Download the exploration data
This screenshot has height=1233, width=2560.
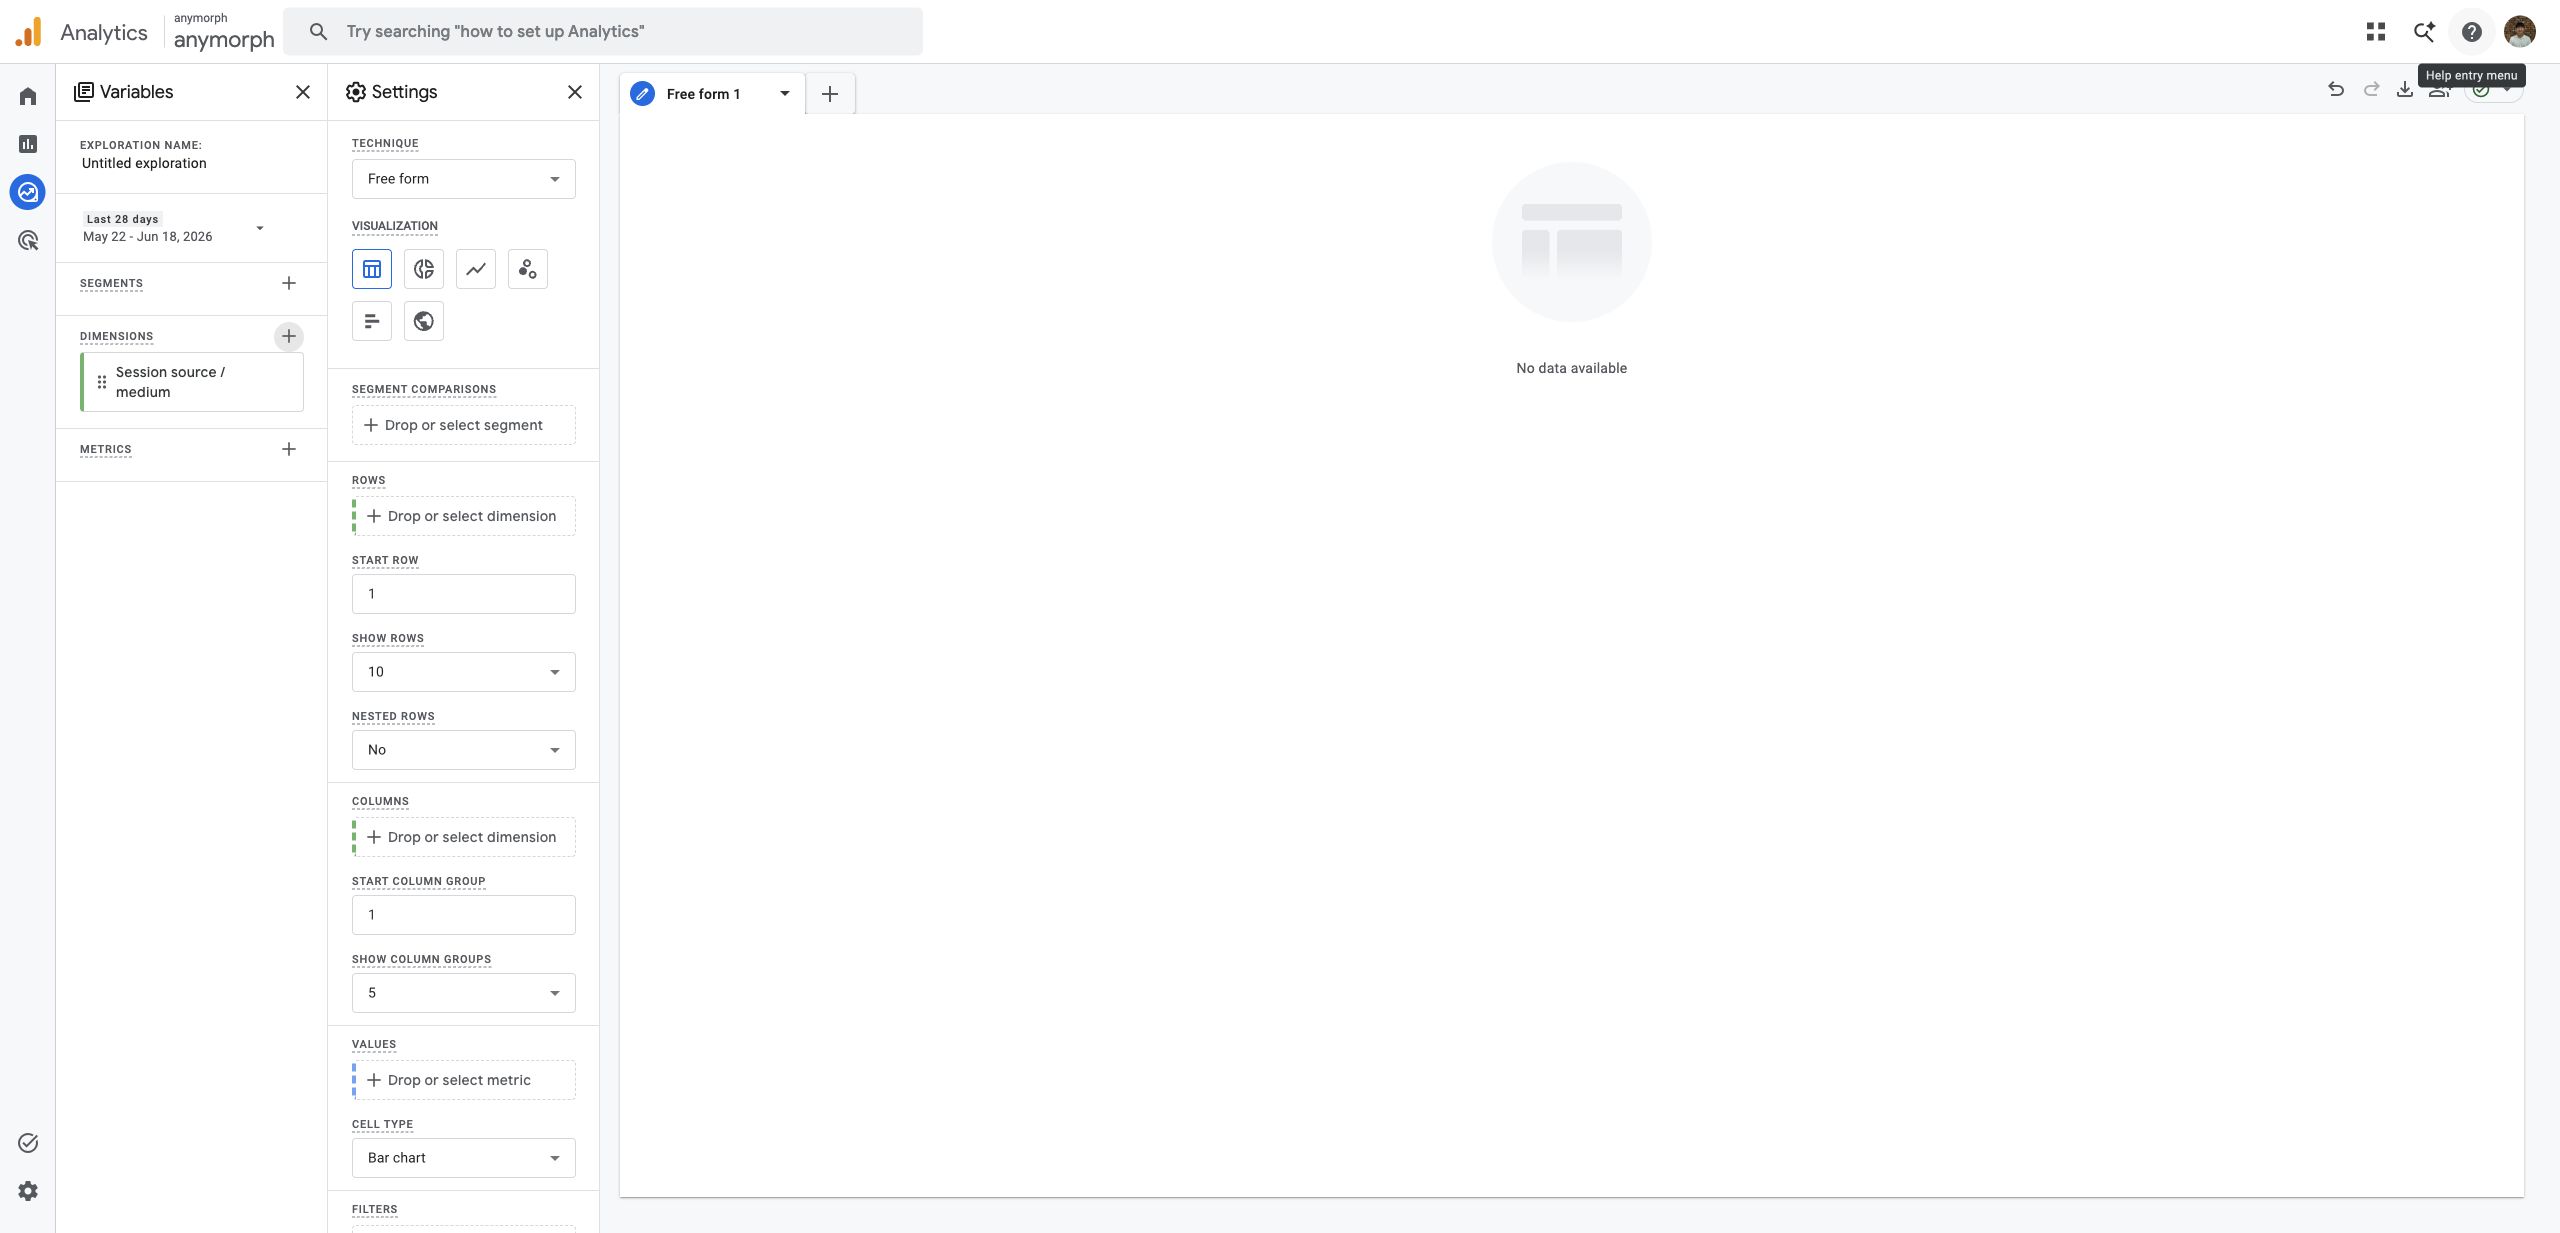coord(2405,90)
